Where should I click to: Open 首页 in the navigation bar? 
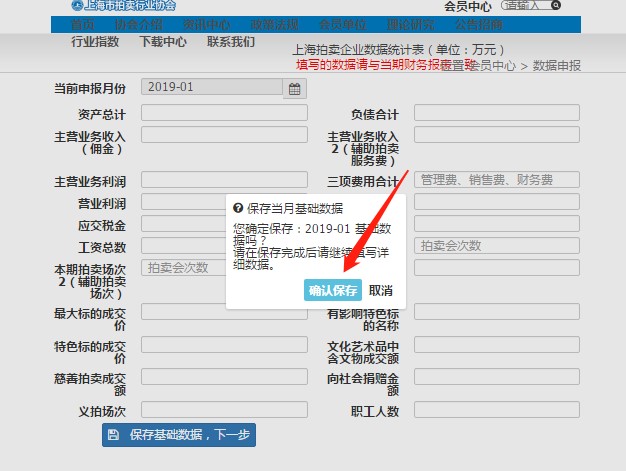[83, 24]
